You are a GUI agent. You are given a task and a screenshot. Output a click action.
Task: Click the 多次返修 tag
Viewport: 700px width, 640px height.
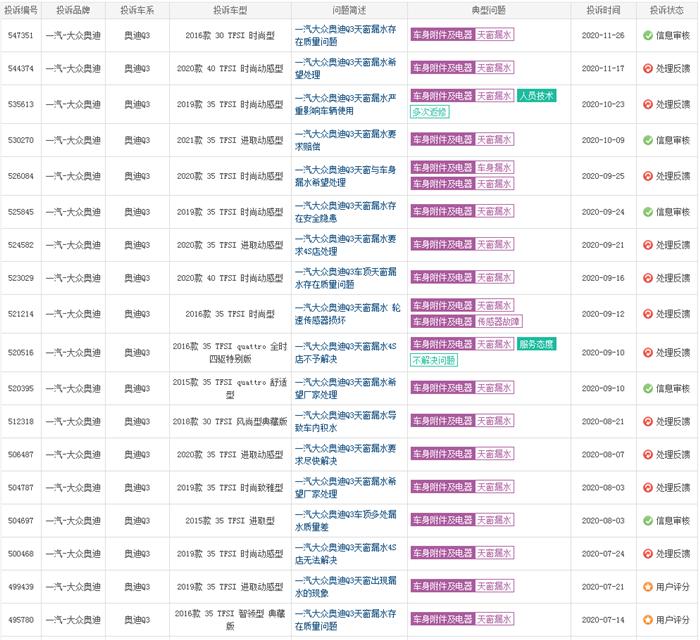(429, 112)
